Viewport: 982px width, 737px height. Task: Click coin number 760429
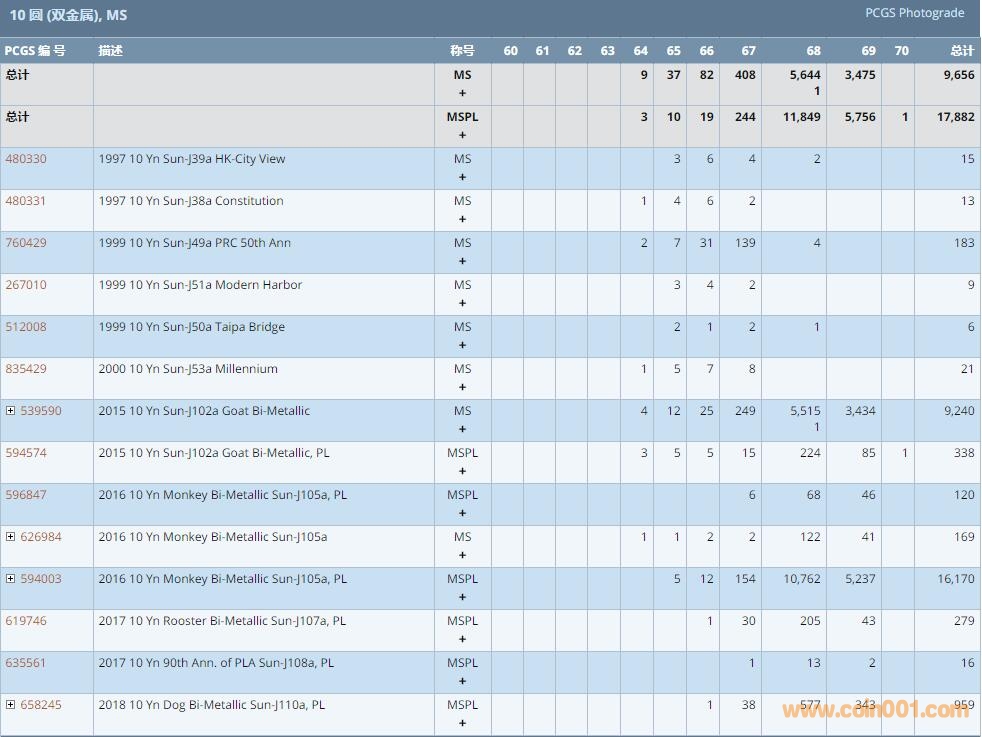[26, 243]
